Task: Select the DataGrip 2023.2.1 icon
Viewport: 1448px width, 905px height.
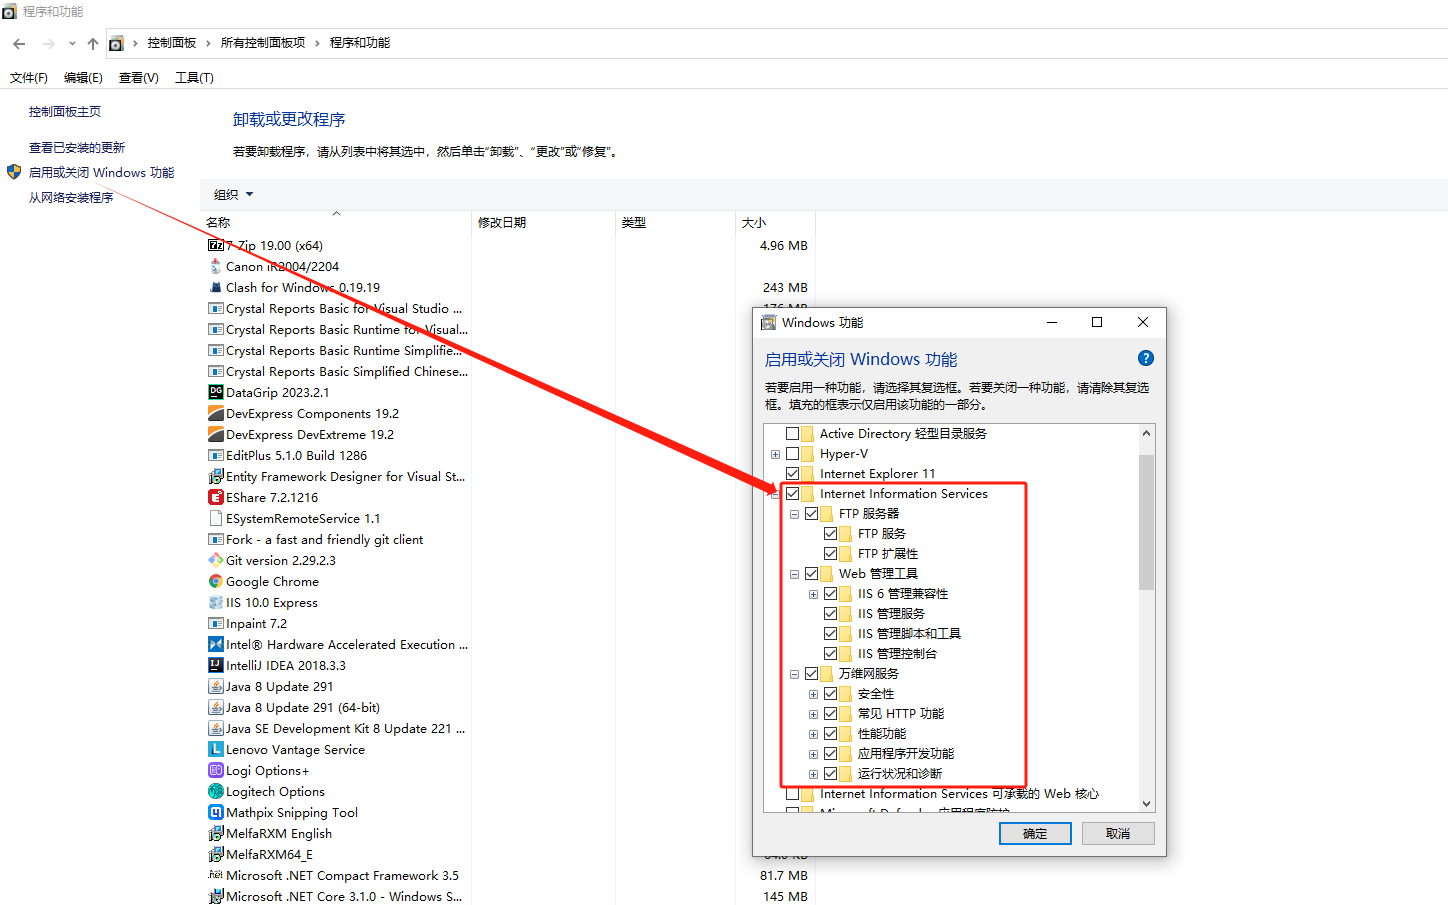Action: click(x=216, y=392)
